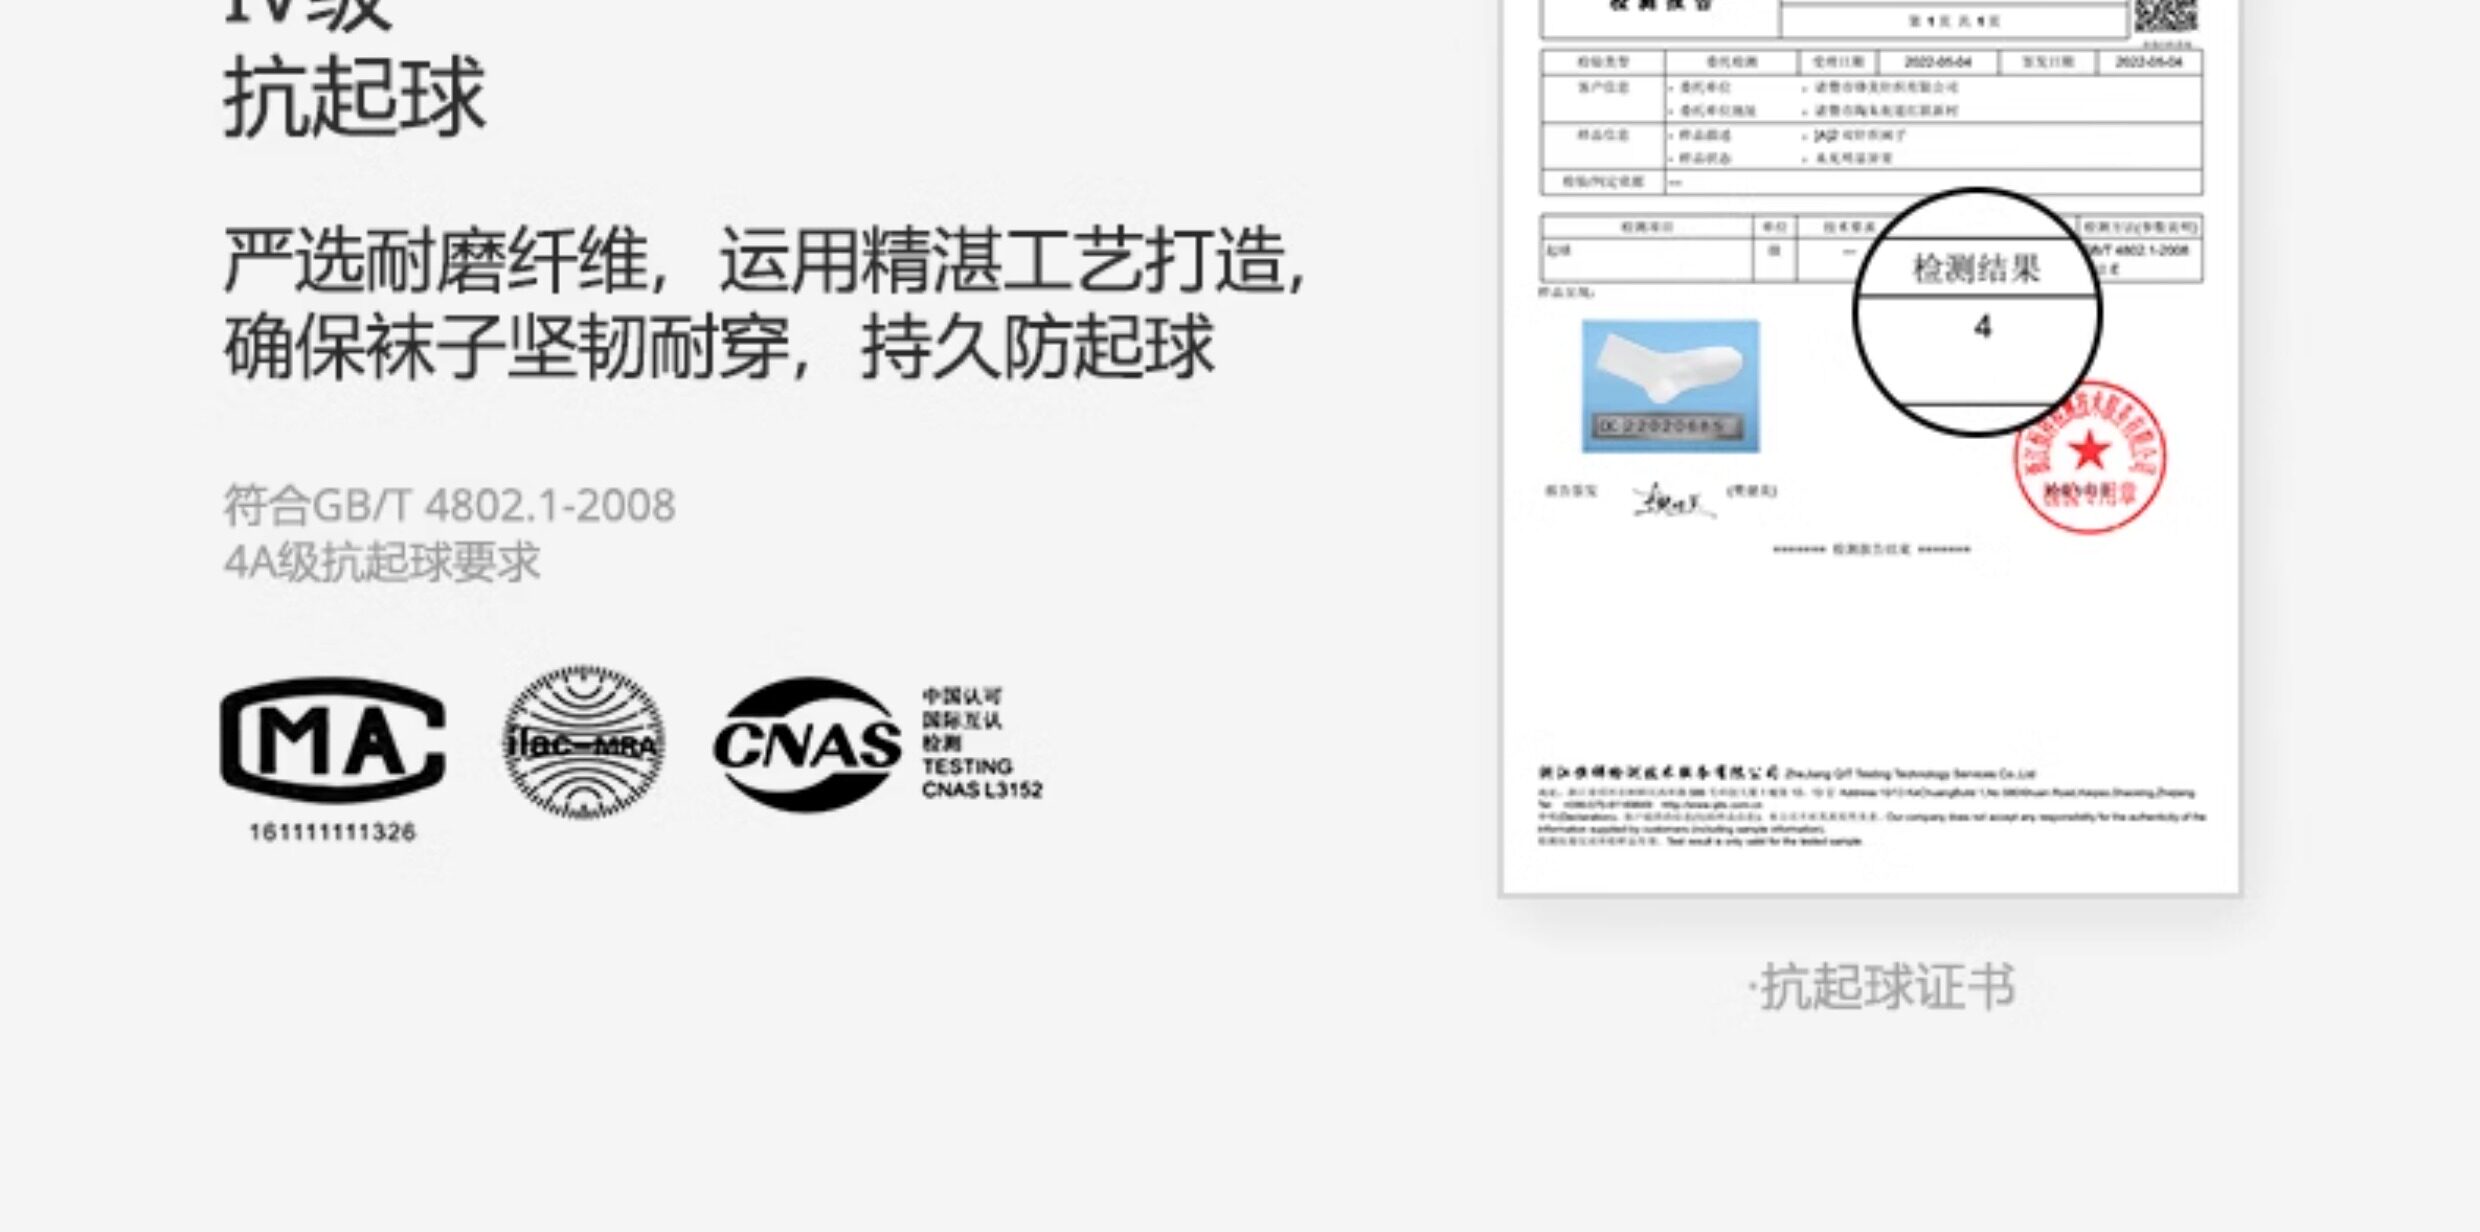This screenshot has width=2480, height=1232.
Task: Click the red official stamp seal
Action: [x=2092, y=460]
